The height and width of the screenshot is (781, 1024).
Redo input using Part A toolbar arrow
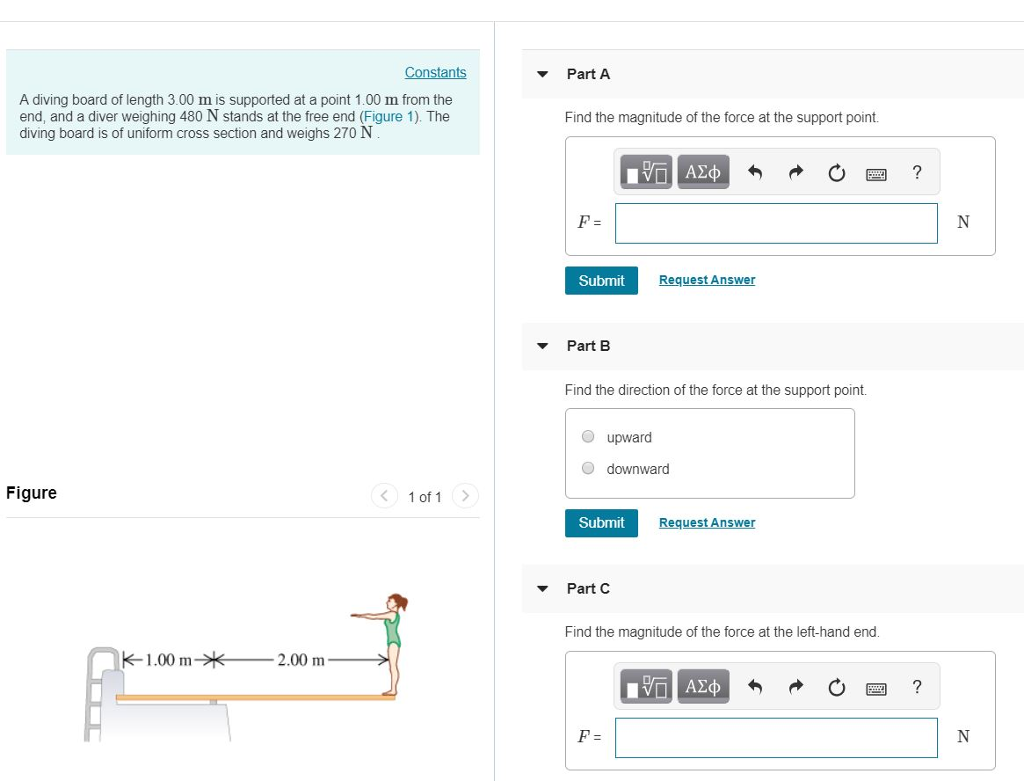pyautogui.click(x=794, y=171)
